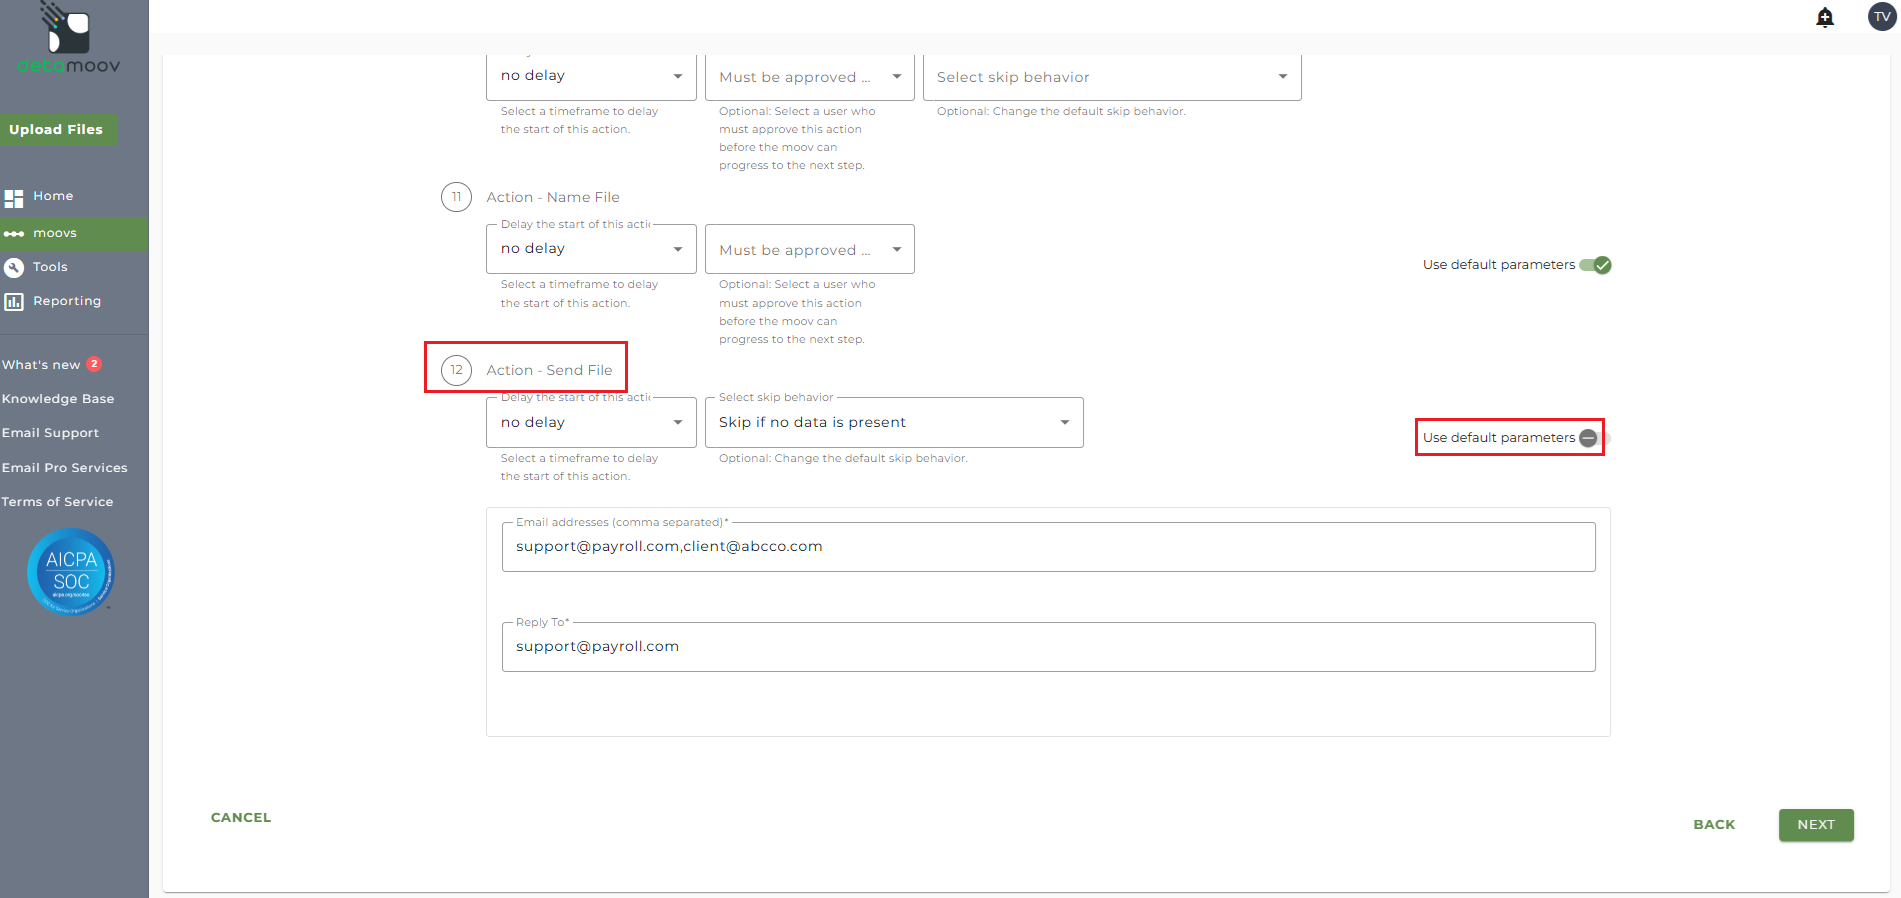Click the AICPA SOC badge
This screenshot has height=898, width=1901.
click(71, 571)
